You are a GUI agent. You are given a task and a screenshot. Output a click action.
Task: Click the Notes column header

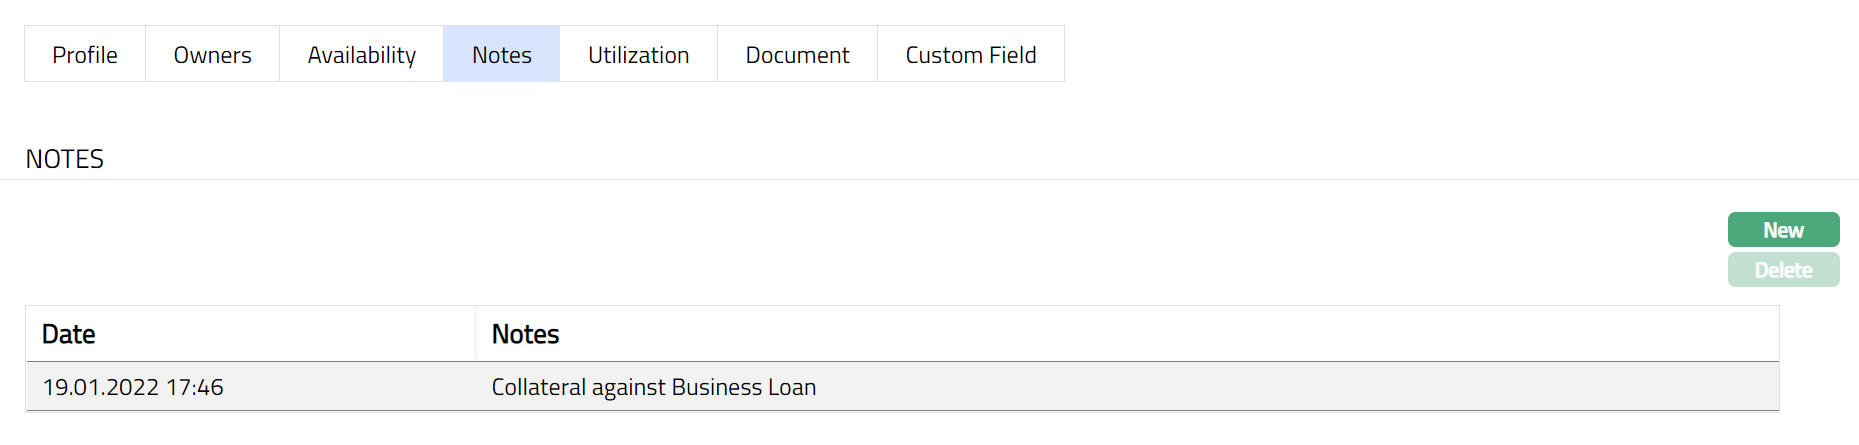click(525, 334)
